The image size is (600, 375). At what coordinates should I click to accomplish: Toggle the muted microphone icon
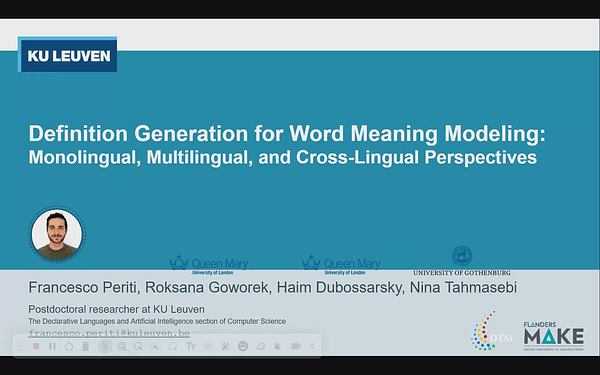(278, 346)
